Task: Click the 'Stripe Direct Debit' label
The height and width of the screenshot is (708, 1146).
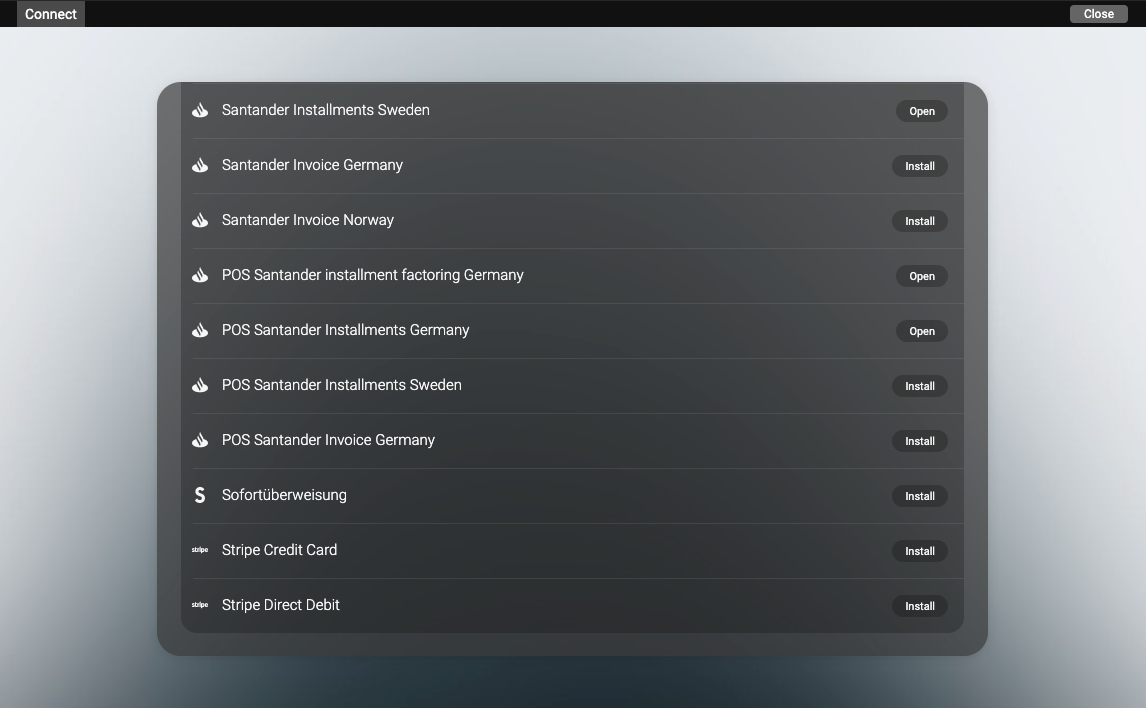Action: coord(281,605)
